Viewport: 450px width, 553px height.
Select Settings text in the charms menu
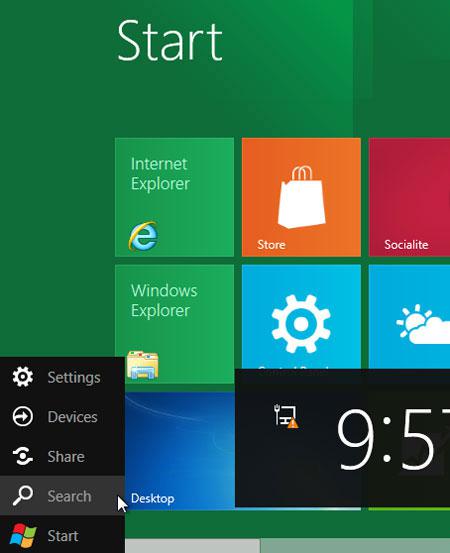coord(74,378)
